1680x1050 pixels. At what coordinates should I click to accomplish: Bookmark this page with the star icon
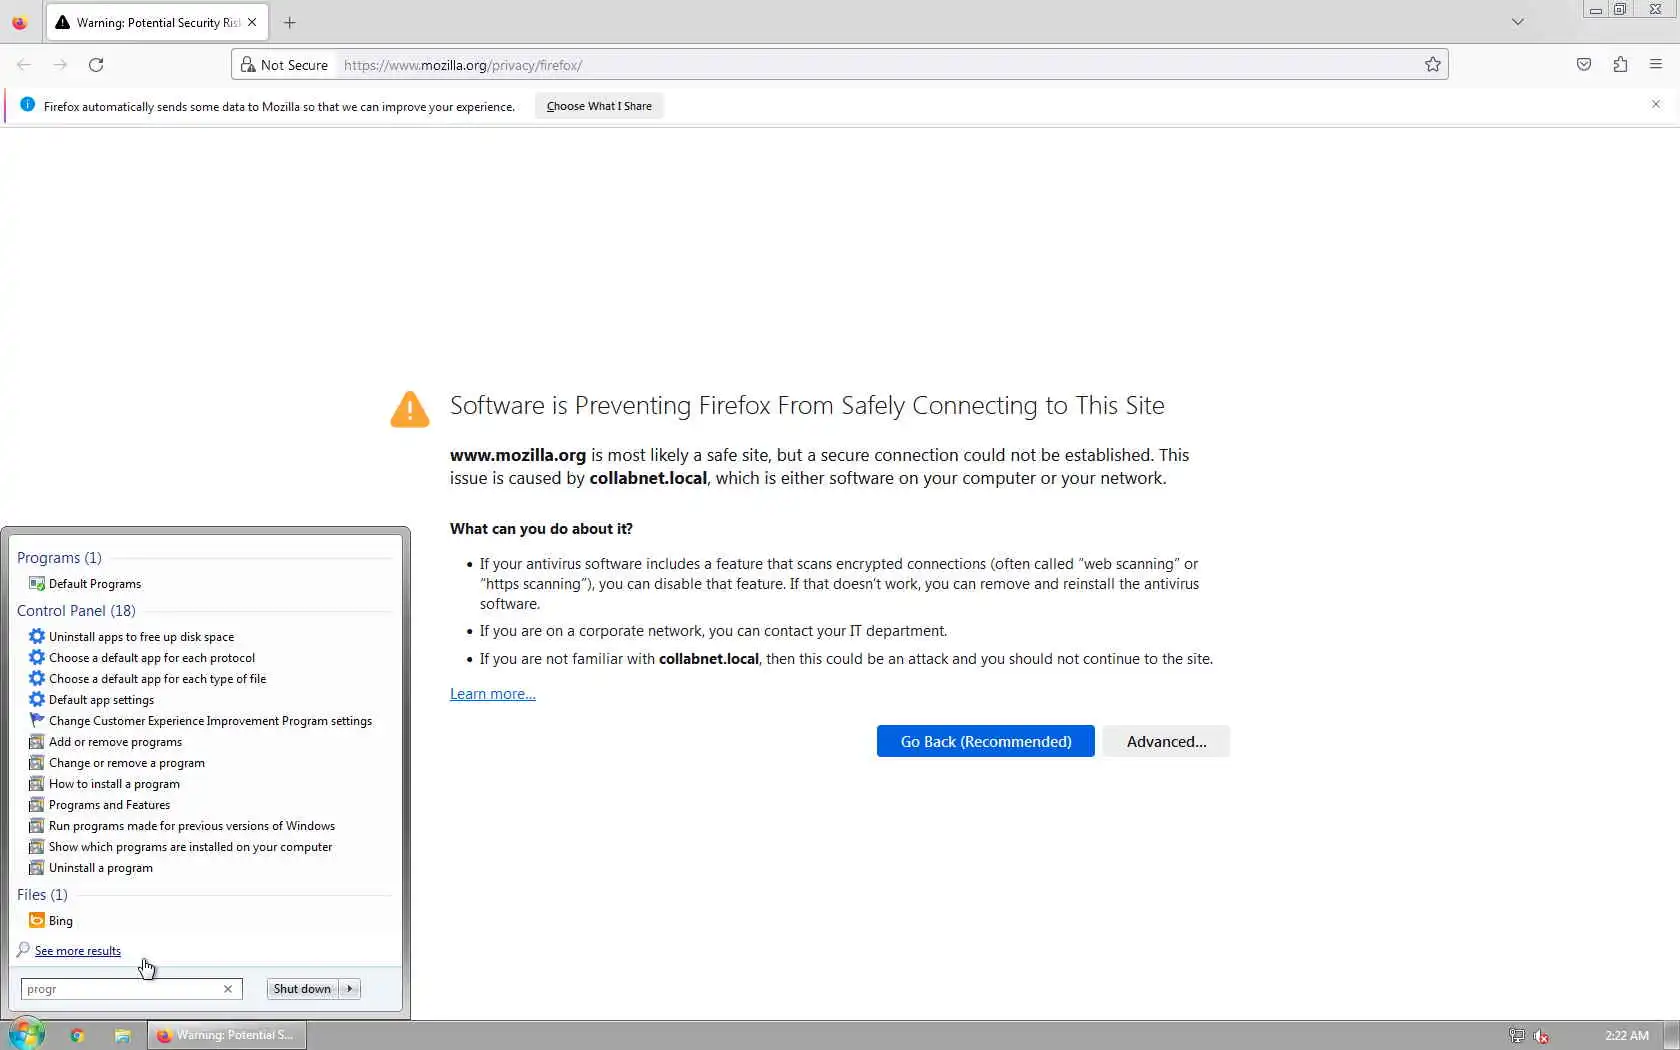1433,65
